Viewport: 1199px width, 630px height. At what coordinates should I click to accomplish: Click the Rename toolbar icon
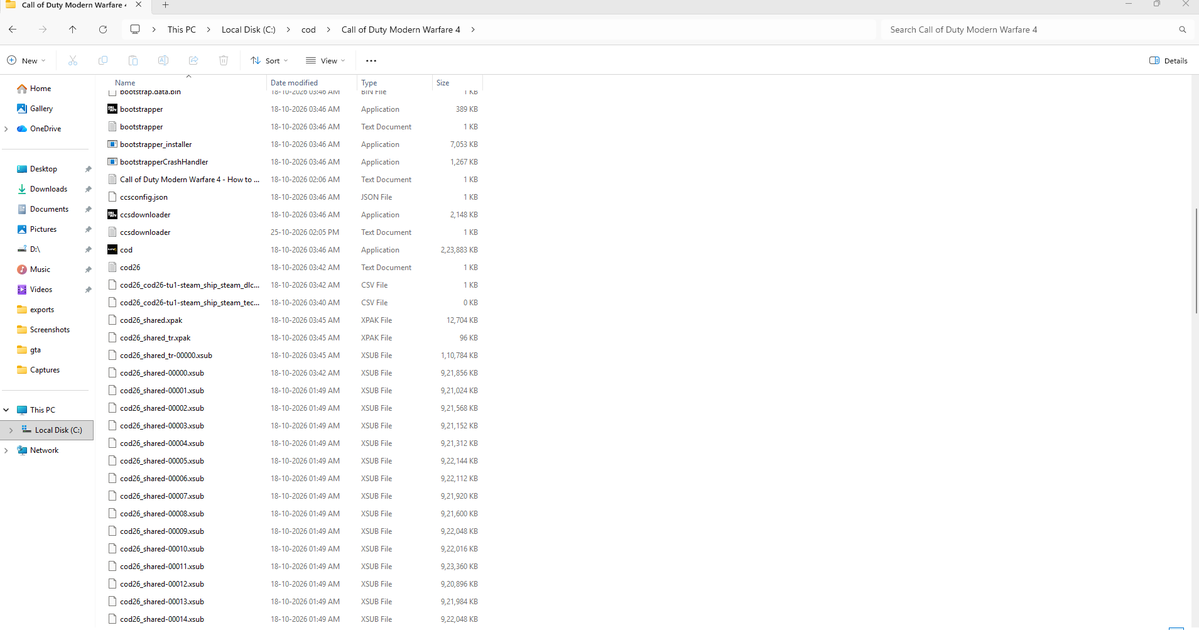[x=163, y=60]
